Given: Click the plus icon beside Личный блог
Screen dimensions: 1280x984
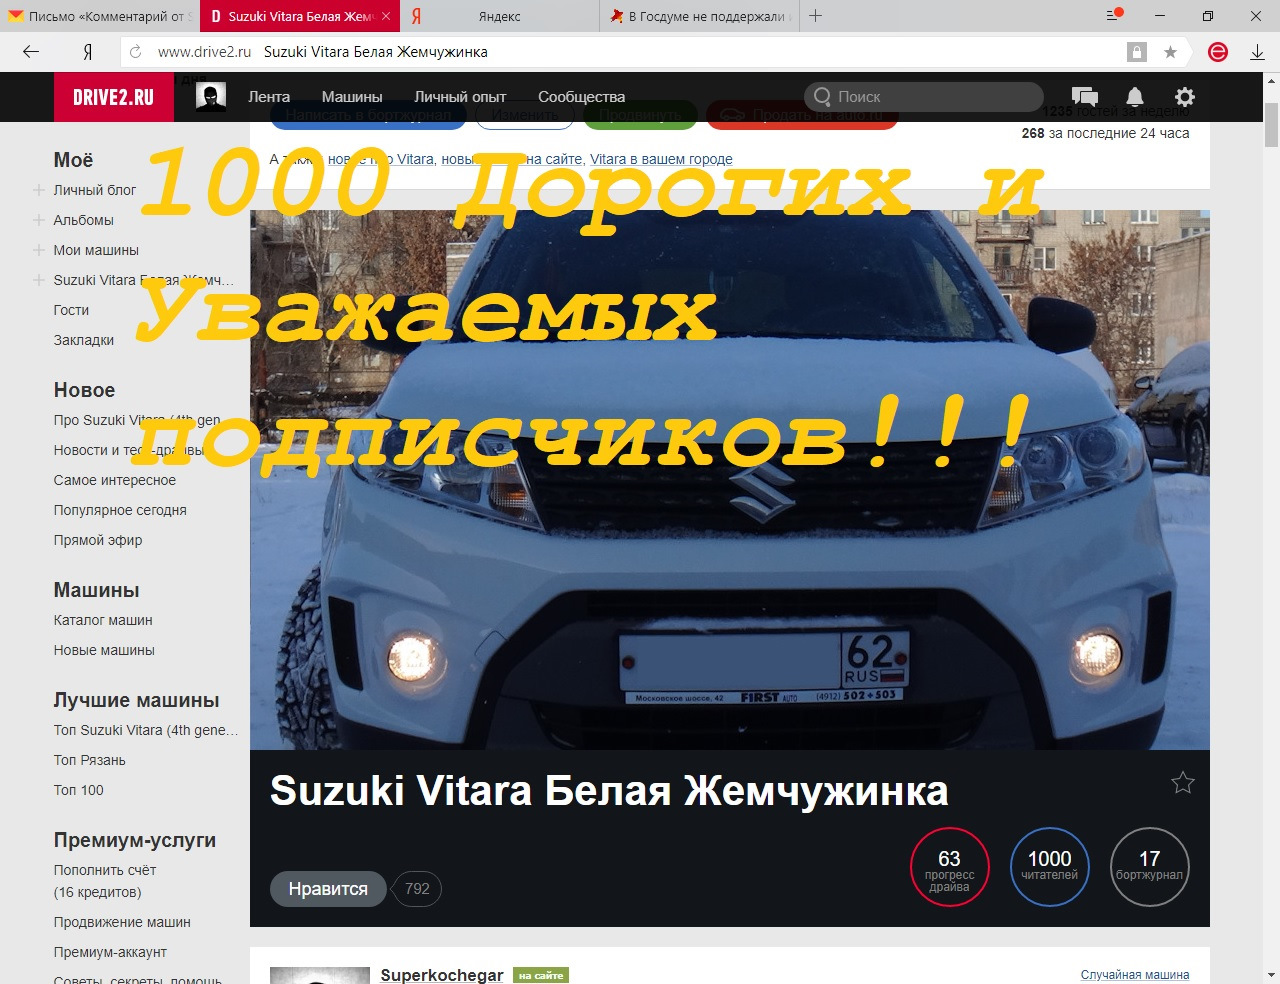Looking at the screenshot, I should 39,190.
